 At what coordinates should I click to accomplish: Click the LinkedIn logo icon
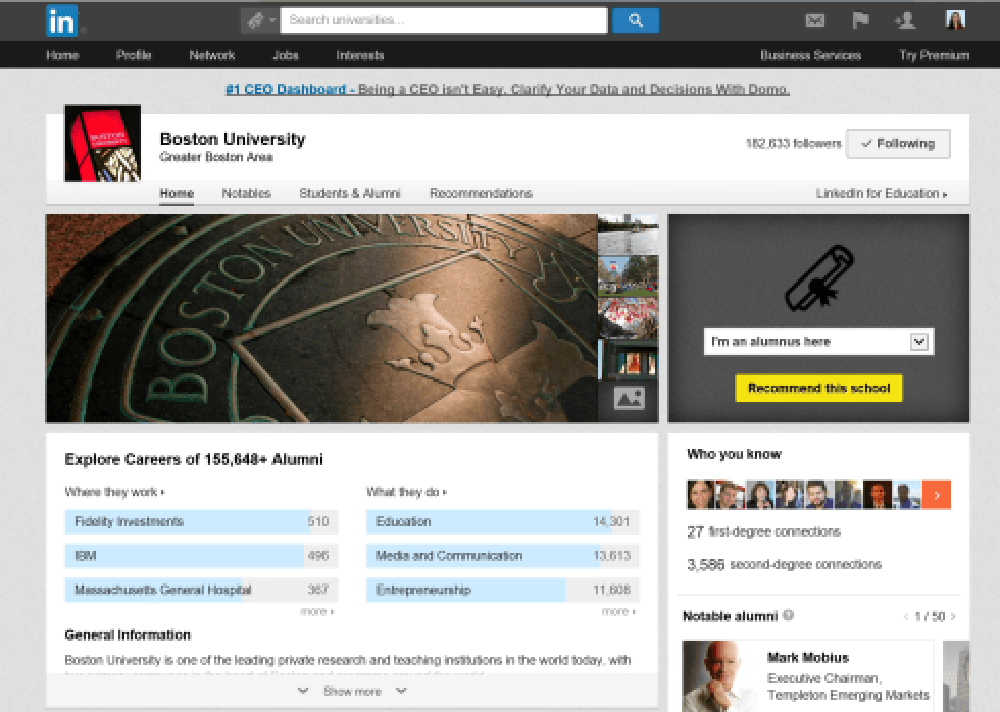pyautogui.click(x=62, y=20)
